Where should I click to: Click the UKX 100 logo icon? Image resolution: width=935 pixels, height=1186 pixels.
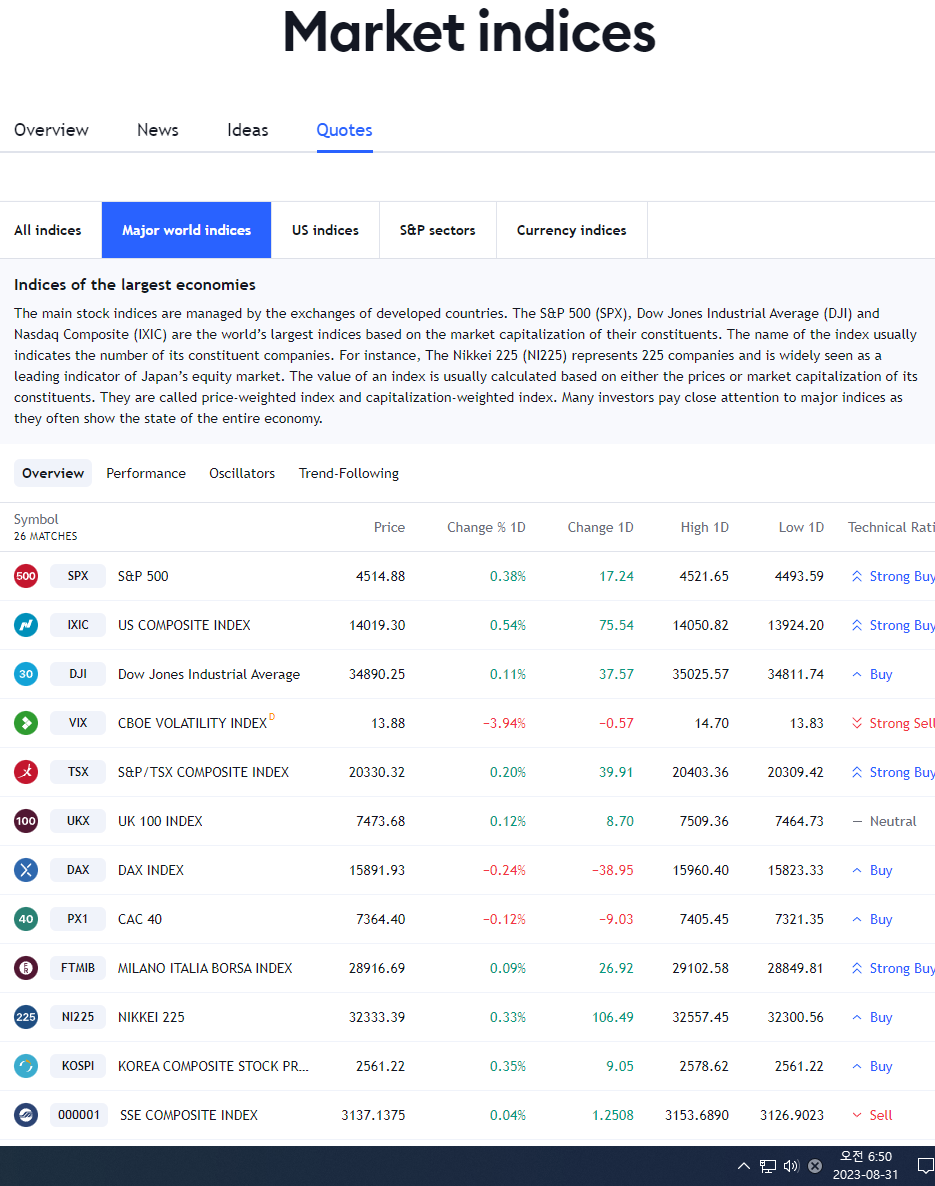(x=26, y=821)
